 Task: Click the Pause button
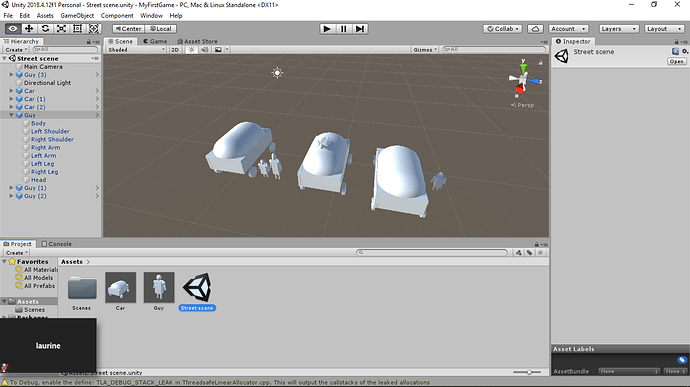343,29
